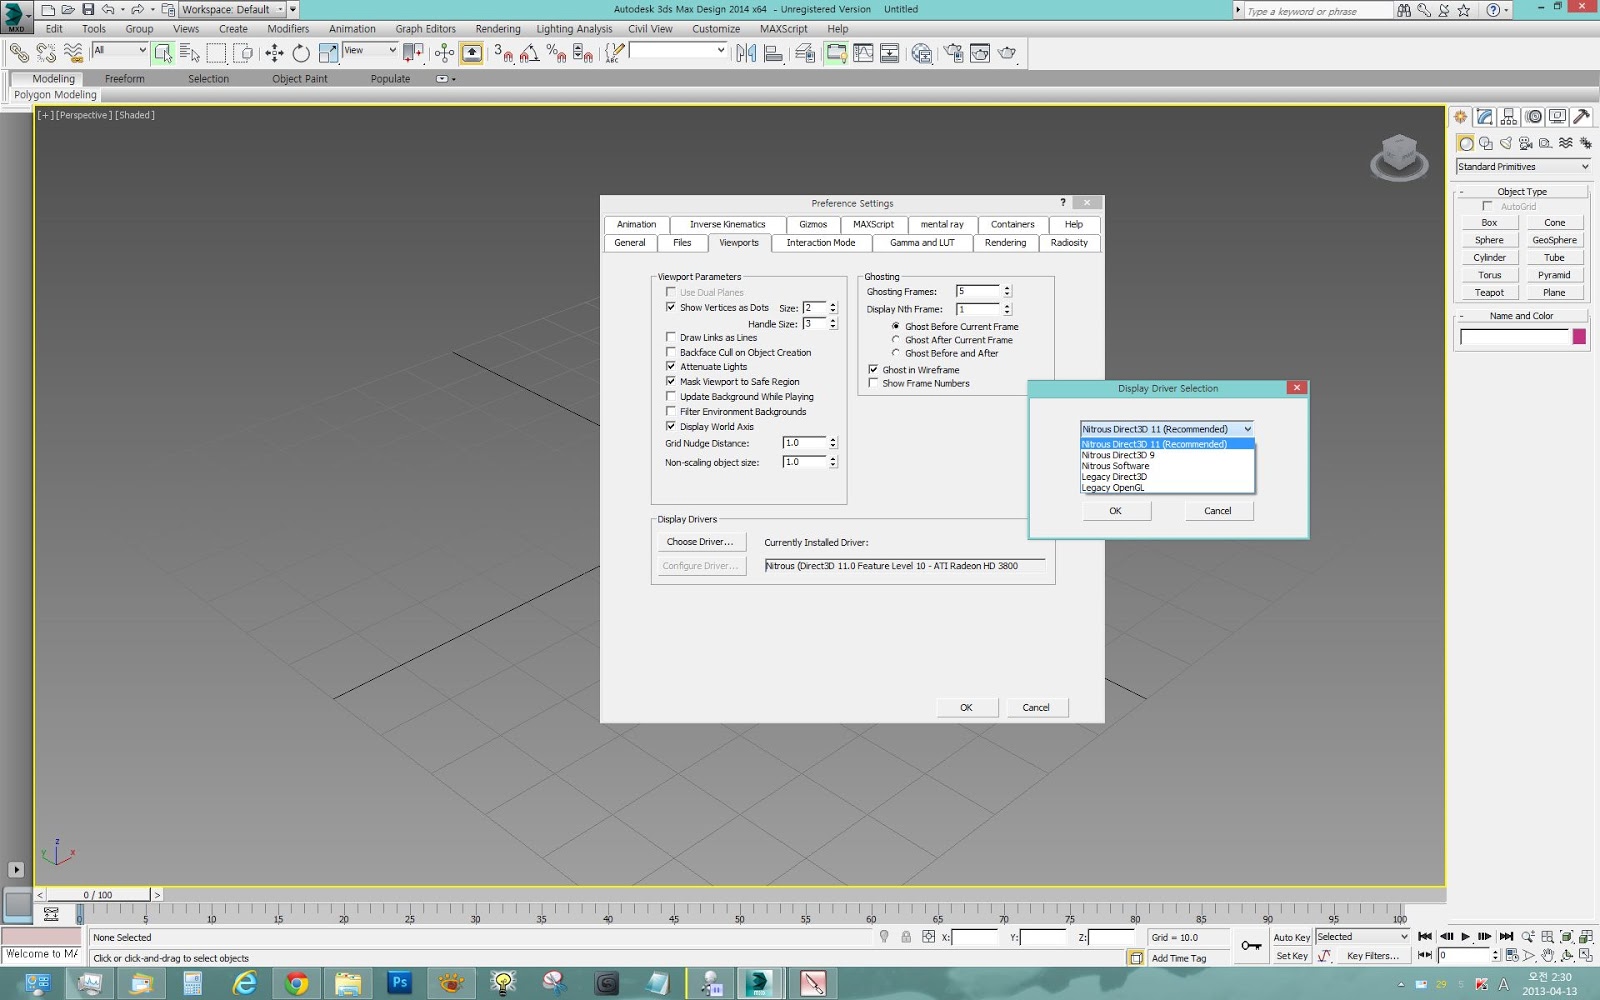Open the Selected key filter dropdown
The height and width of the screenshot is (1000, 1600).
coord(1362,937)
